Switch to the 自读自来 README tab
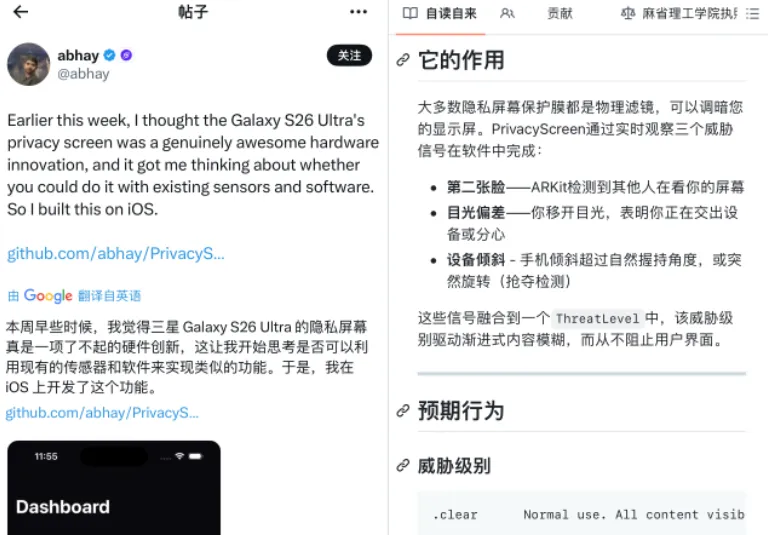Image resolution: width=768 pixels, height=535 pixels. click(440, 14)
